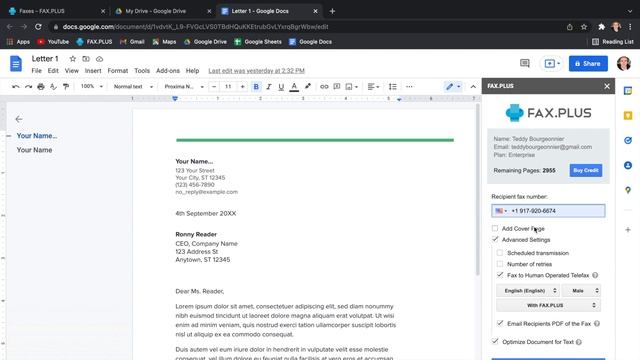Open the Male voice dropdown
The height and width of the screenshot is (360, 640).
(x=581, y=291)
